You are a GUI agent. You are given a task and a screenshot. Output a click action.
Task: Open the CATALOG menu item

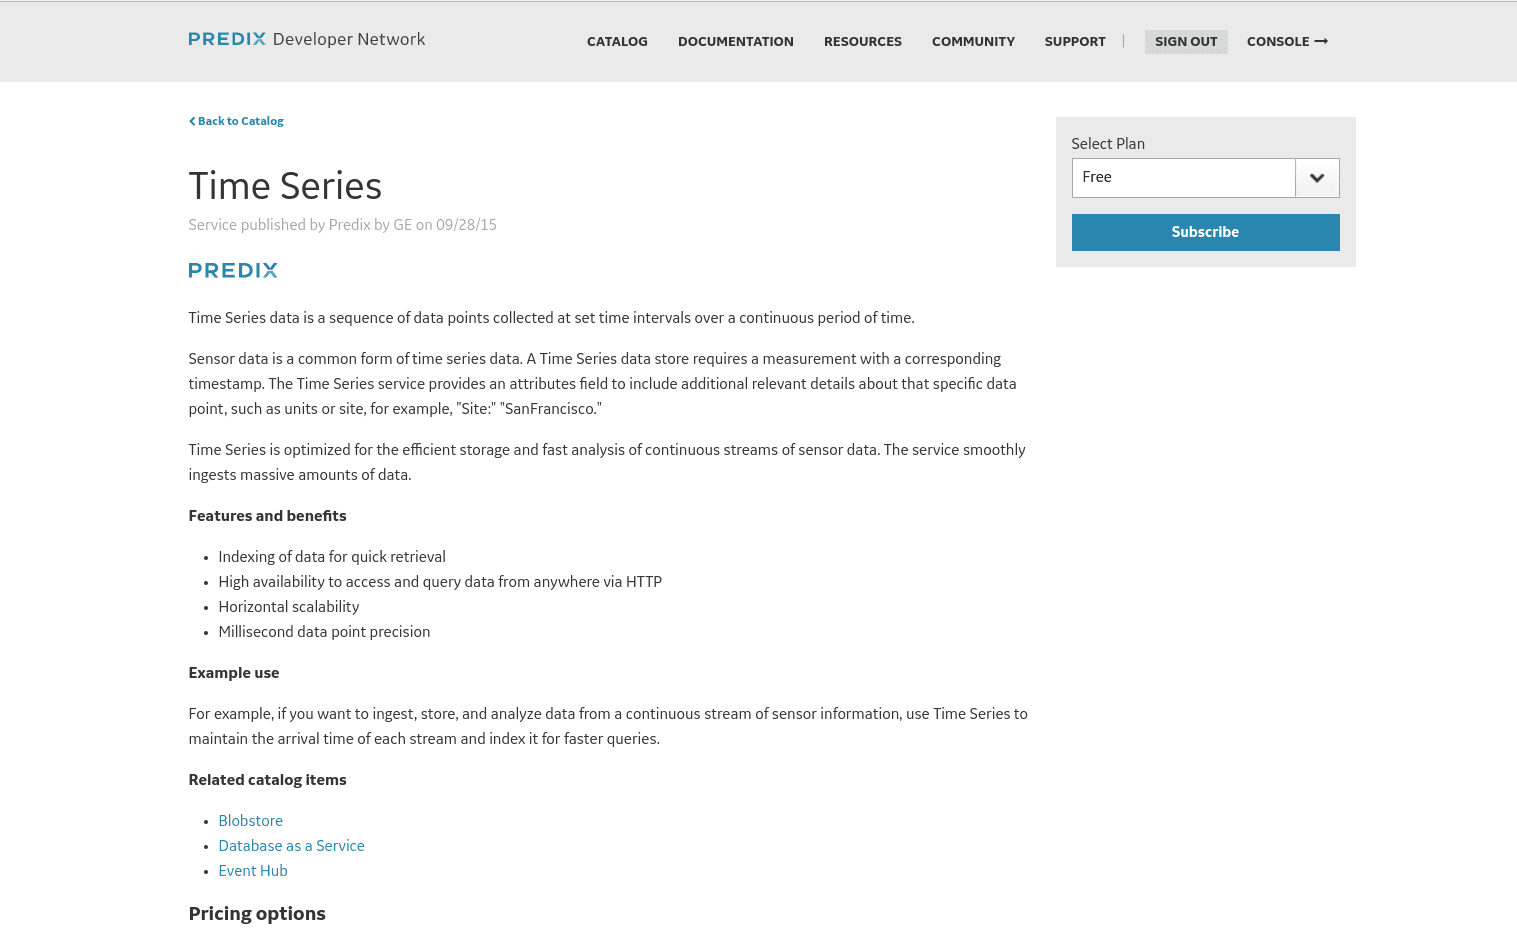coord(617,42)
